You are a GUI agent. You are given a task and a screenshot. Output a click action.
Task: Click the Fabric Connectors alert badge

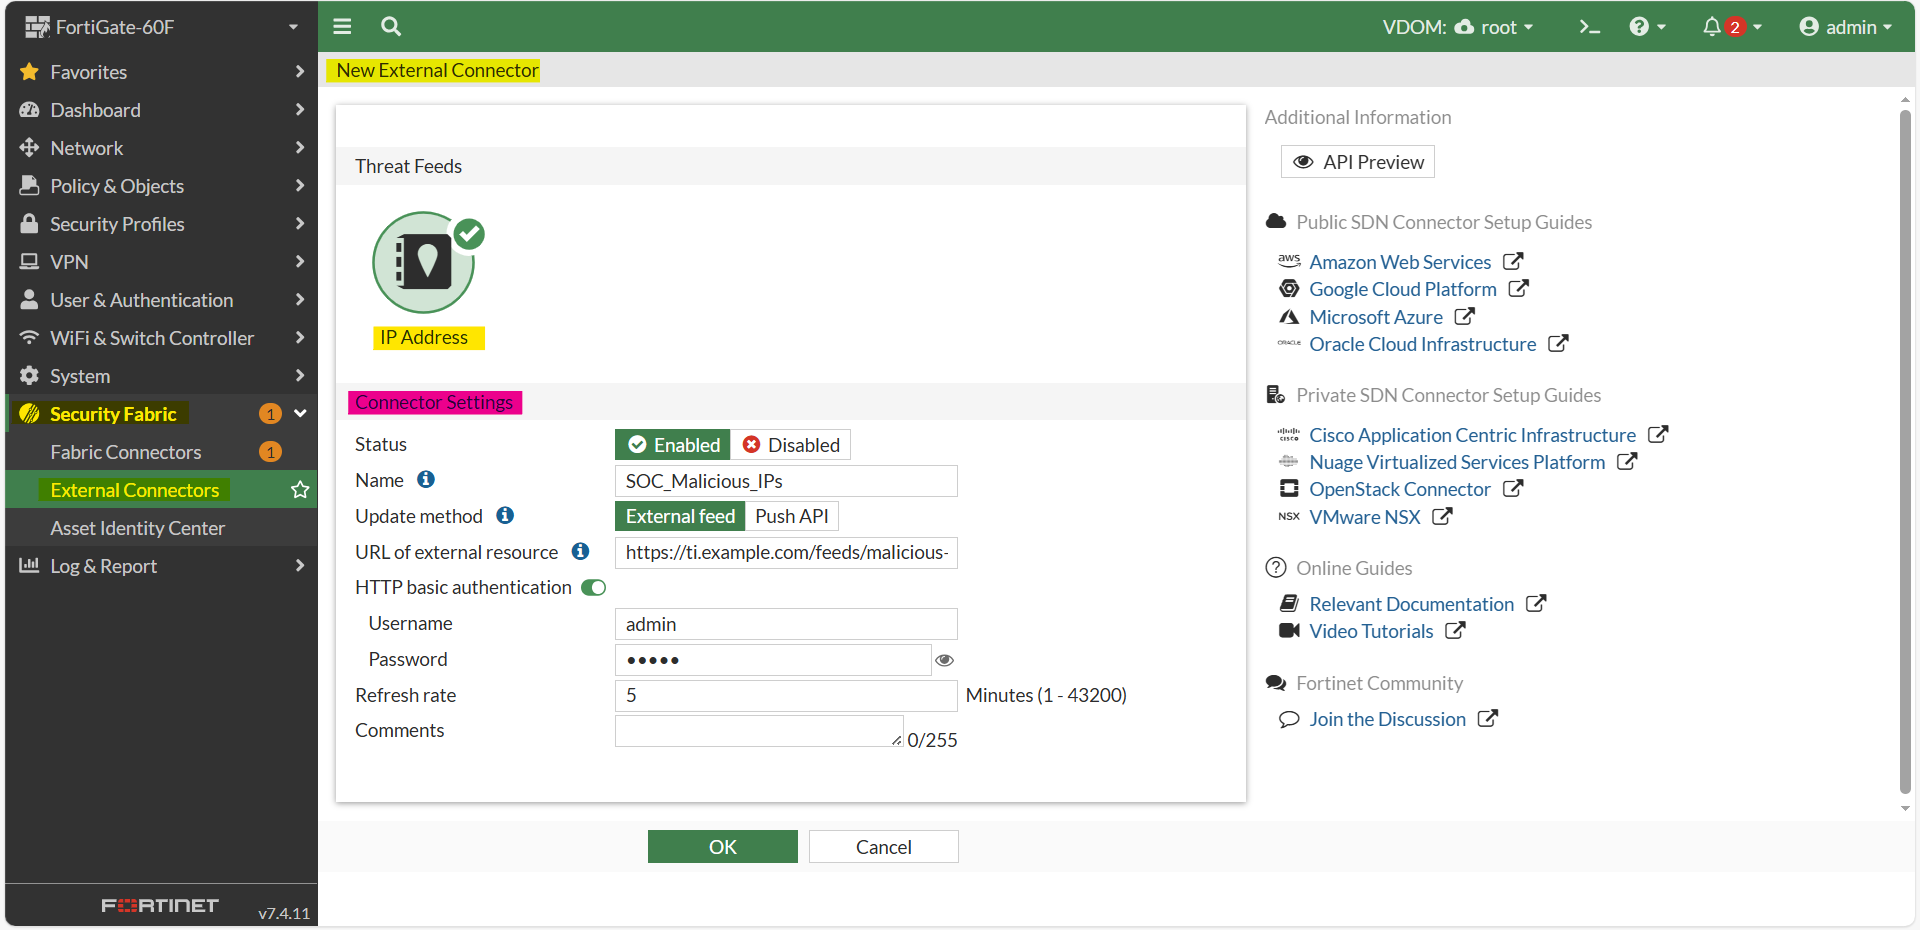click(x=270, y=452)
